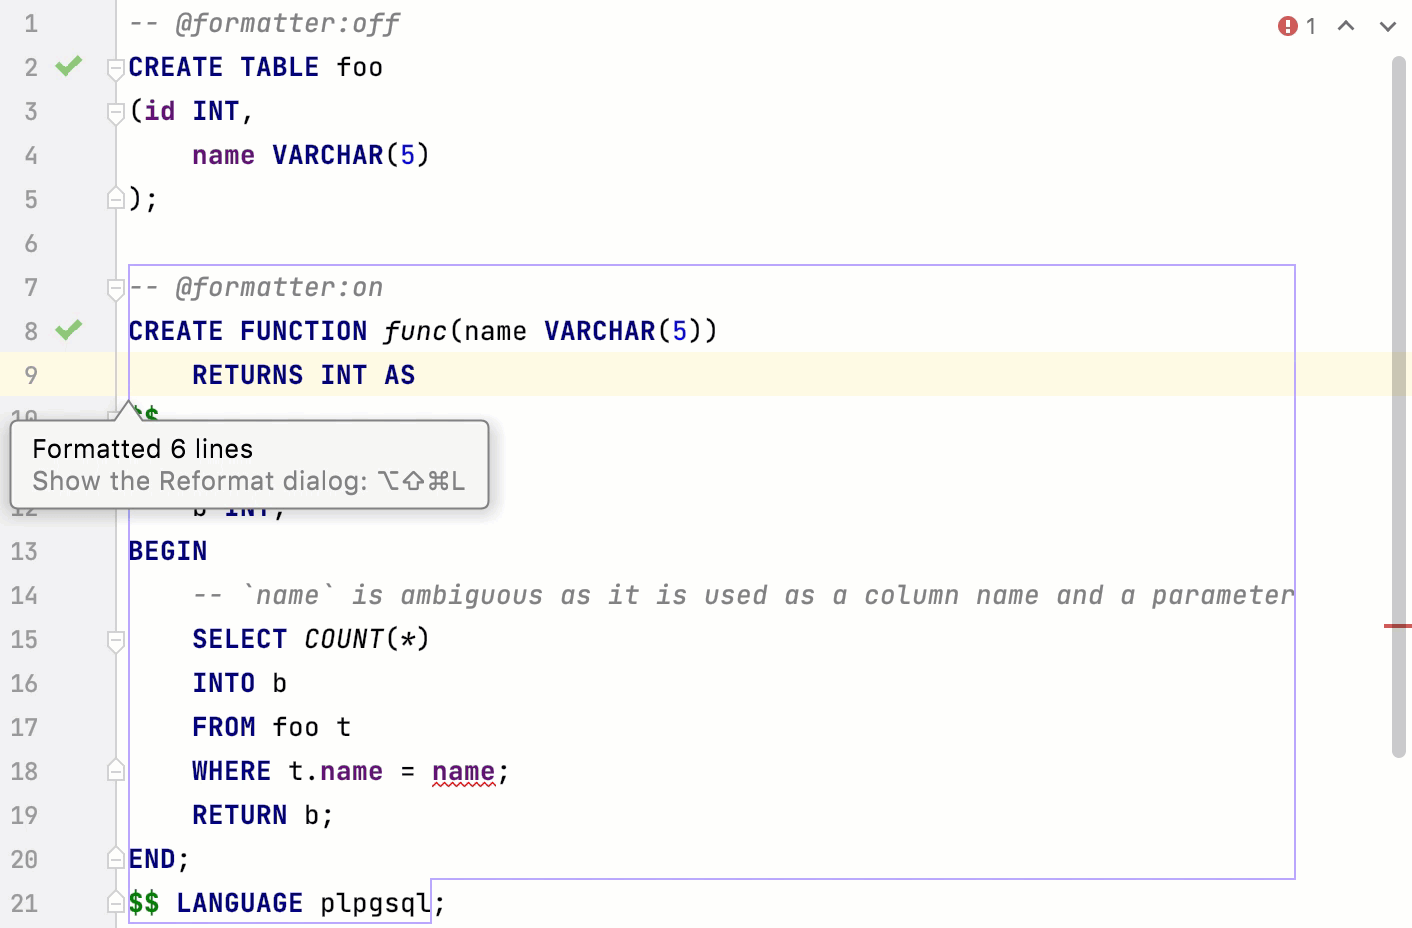Click the Formatted 6 lines tooltip
The image size is (1412, 928).
[x=142, y=449]
